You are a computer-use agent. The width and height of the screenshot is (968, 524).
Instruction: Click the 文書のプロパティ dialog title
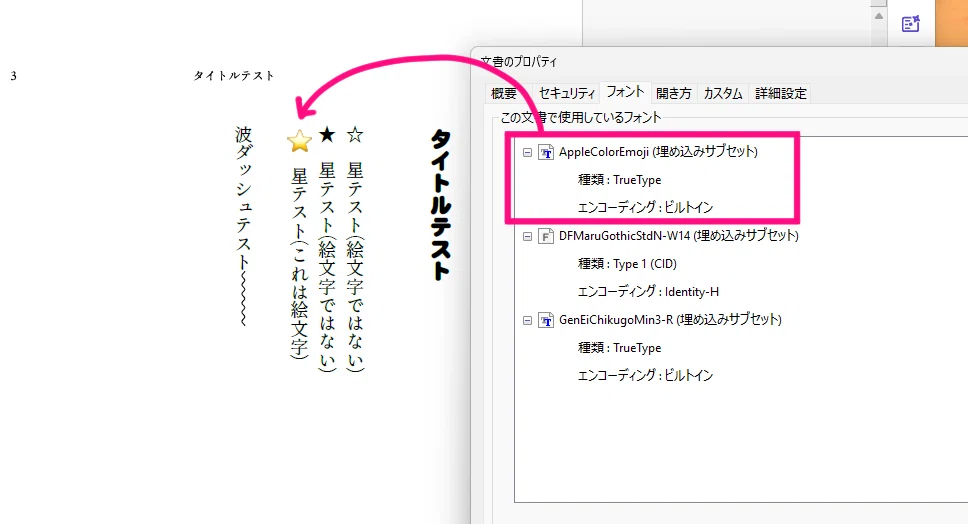pyautogui.click(x=519, y=62)
